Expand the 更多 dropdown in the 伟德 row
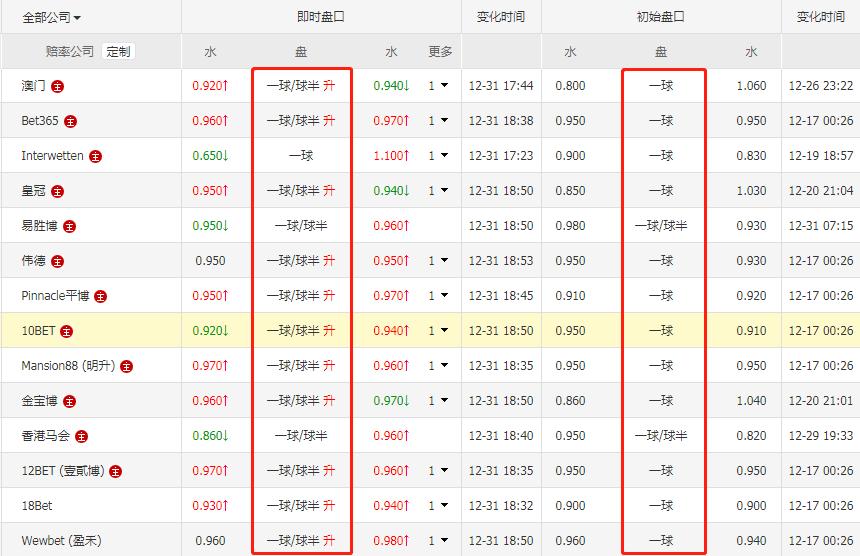The width and height of the screenshot is (860, 556). (438, 260)
